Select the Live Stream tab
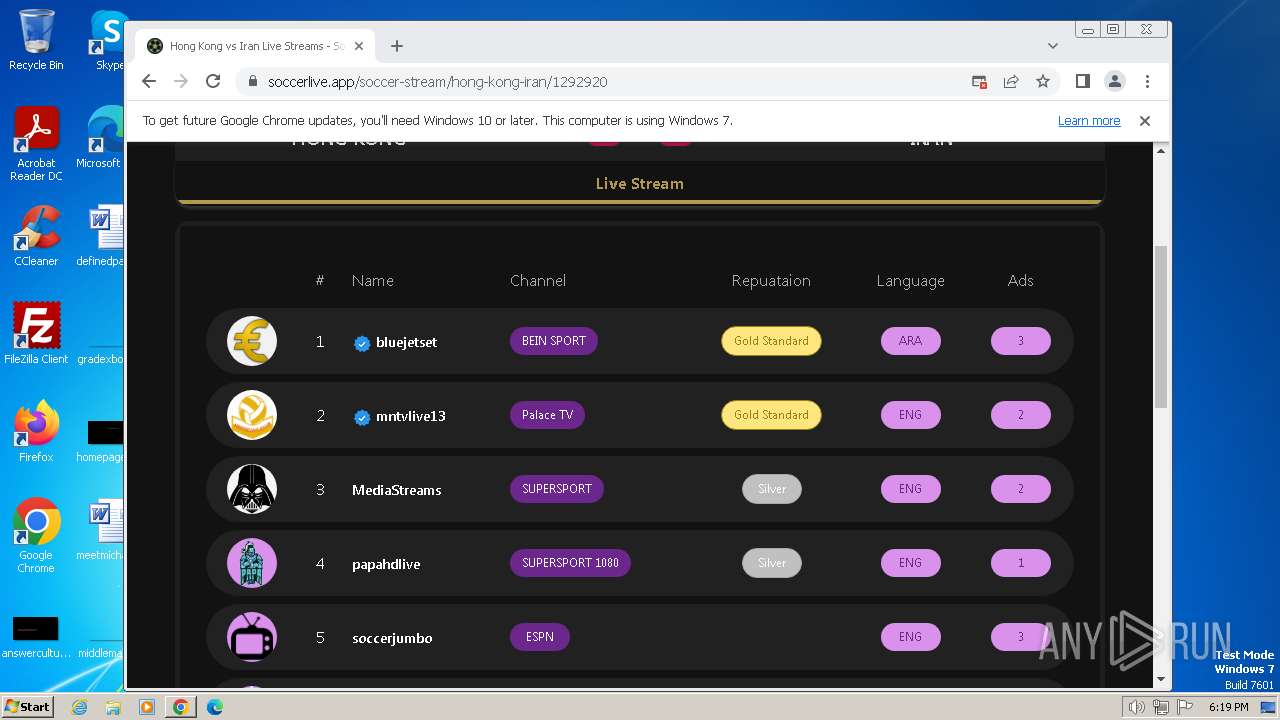Viewport: 1280px width, 720px height. (x=640, y=184)
